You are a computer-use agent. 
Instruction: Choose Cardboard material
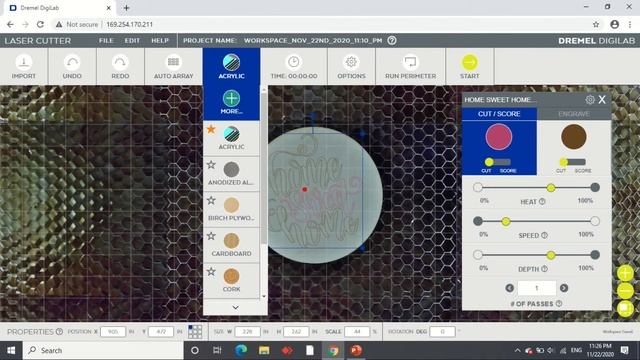pos(231,245)
